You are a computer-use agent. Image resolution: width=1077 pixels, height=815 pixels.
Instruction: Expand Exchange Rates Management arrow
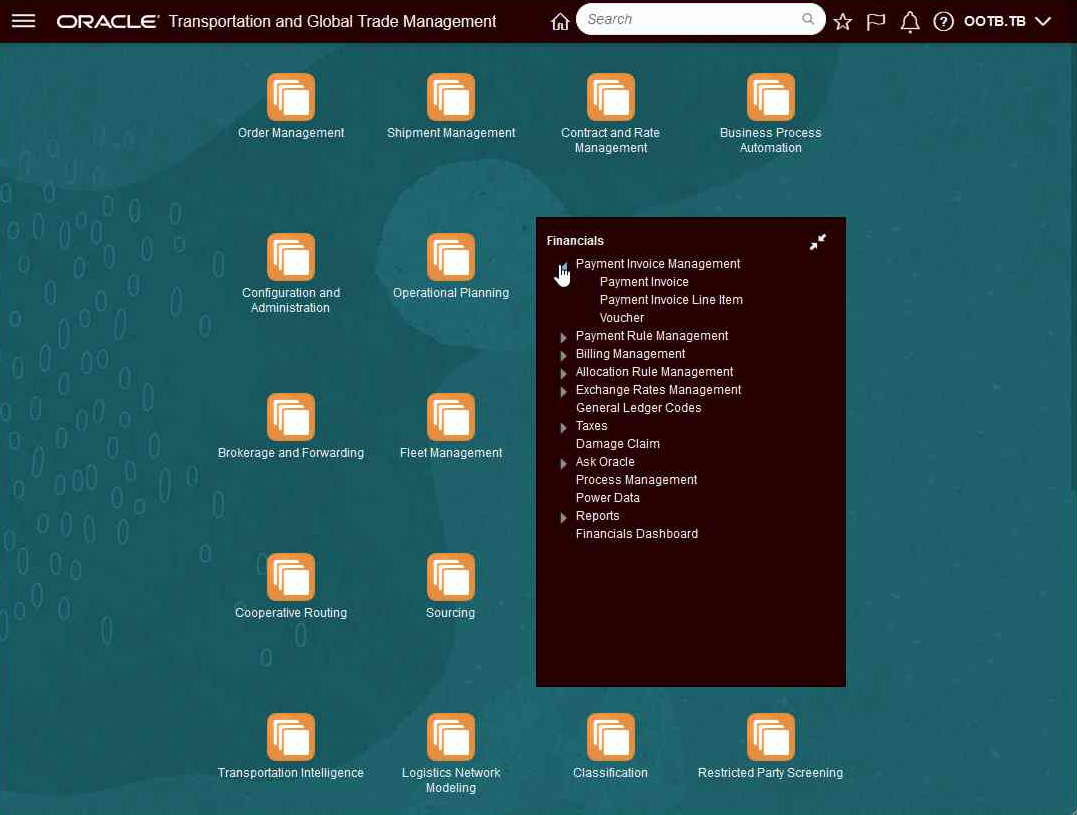[563, 391]
